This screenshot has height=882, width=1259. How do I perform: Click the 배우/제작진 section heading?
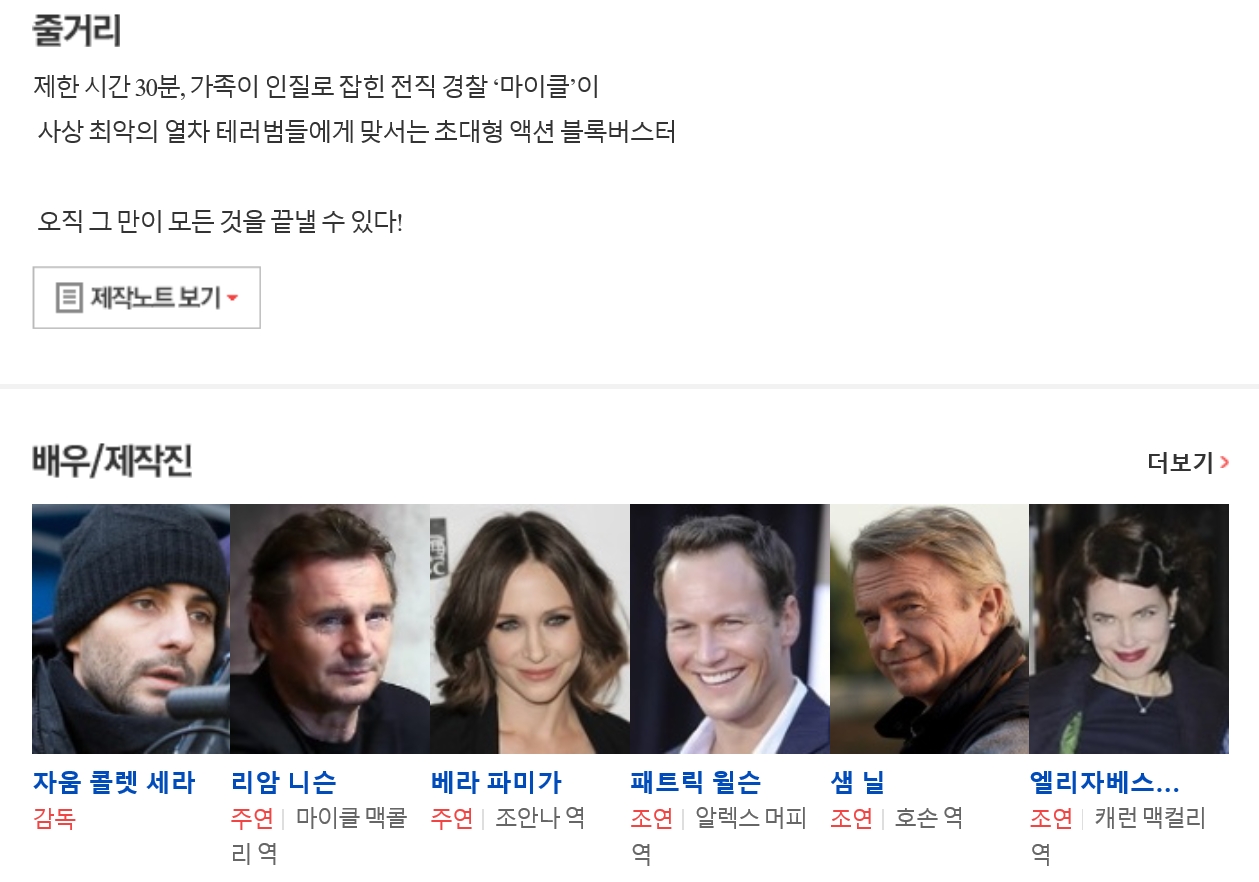click(112, 461)
